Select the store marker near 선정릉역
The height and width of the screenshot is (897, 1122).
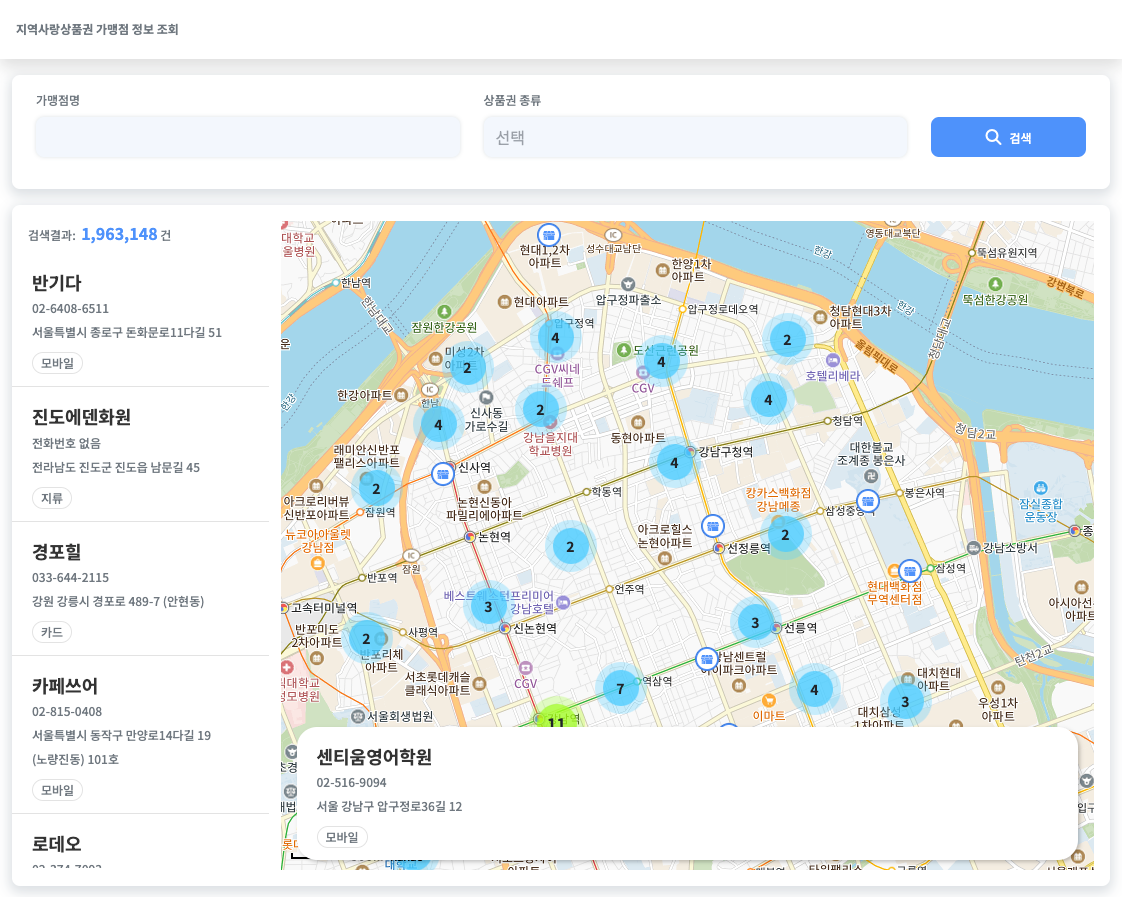pos(713,525)
